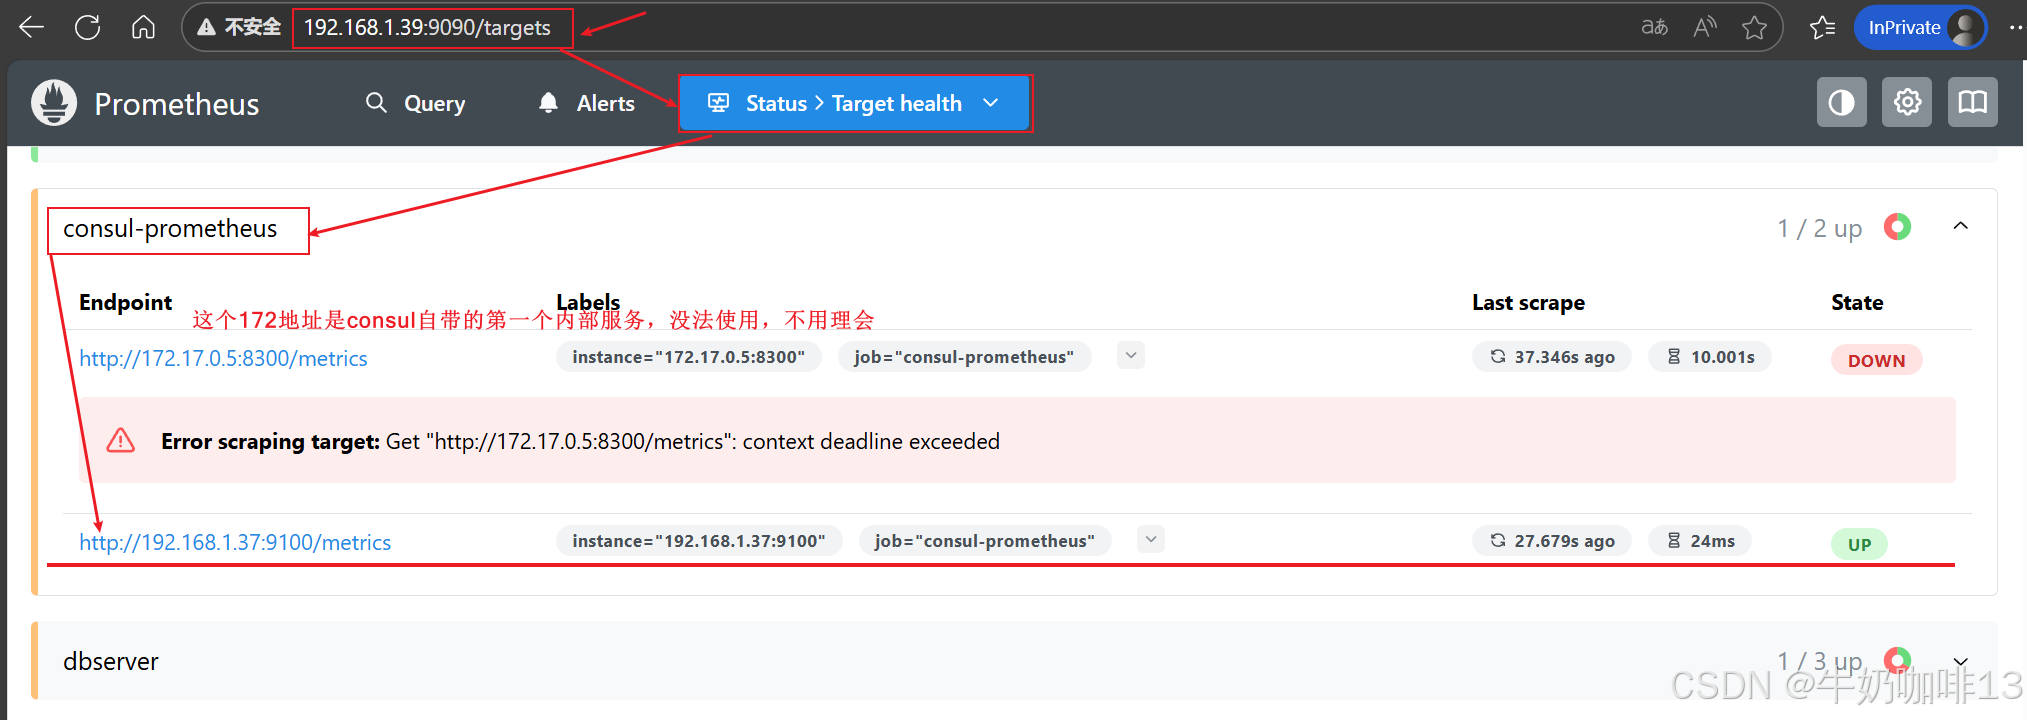Open browser settings and more menu
Image resolution: width=2027 pixels, height=720 pixels.
[2015, 27]
